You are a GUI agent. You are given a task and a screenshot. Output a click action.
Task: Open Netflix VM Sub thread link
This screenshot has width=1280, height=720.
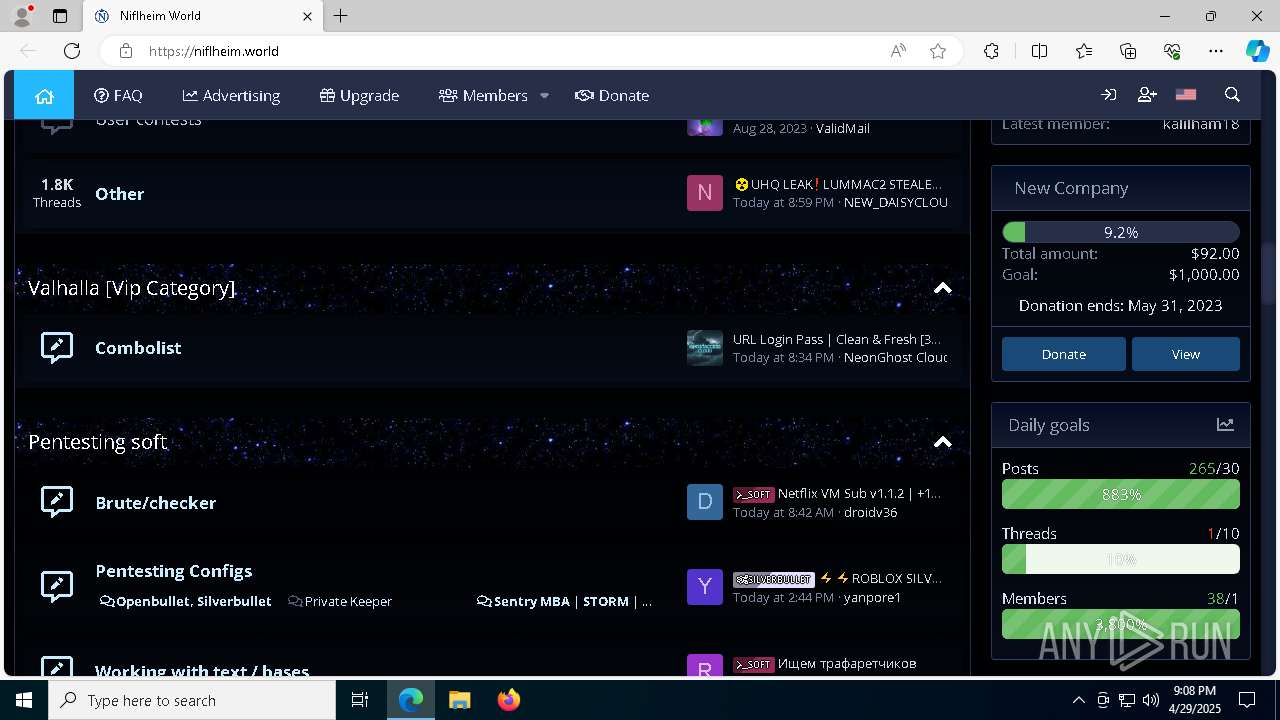click(859, 493)
